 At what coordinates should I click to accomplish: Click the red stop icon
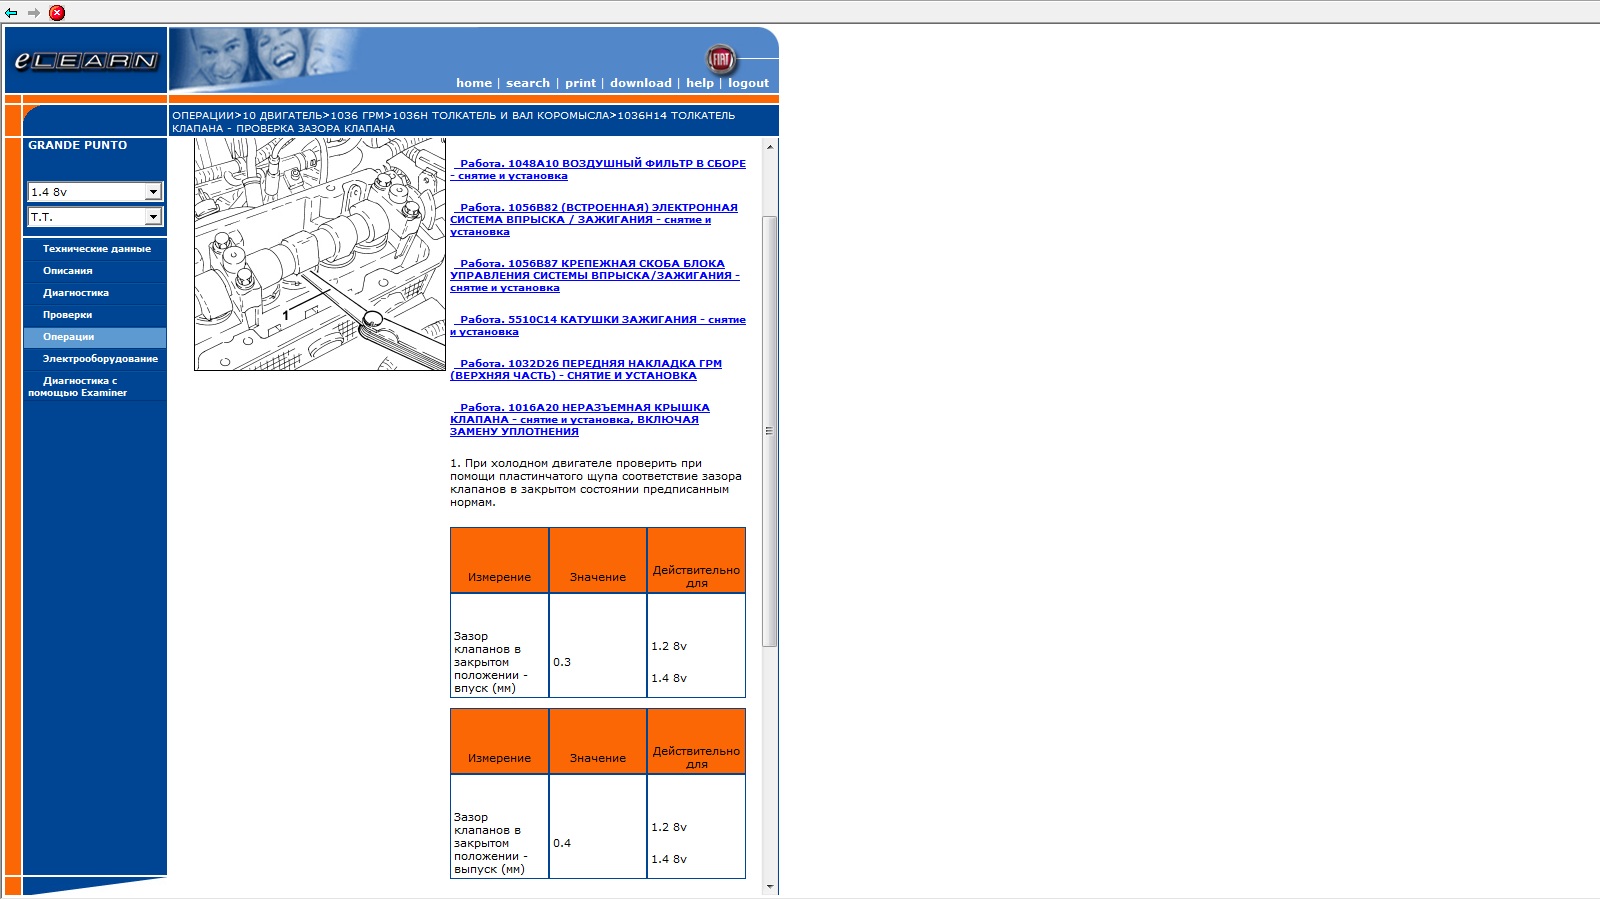(57, 13)
